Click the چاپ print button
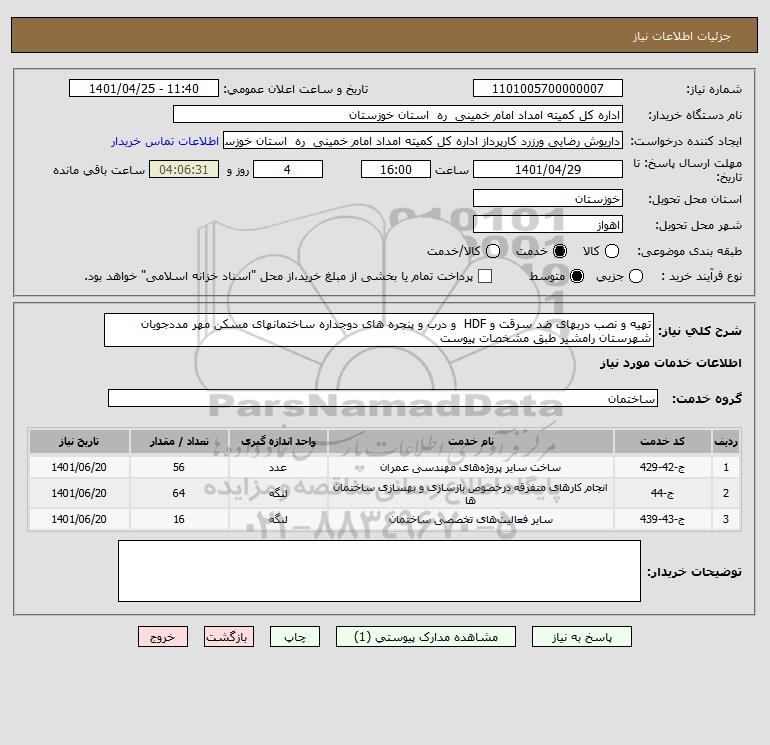 (295, 637)
